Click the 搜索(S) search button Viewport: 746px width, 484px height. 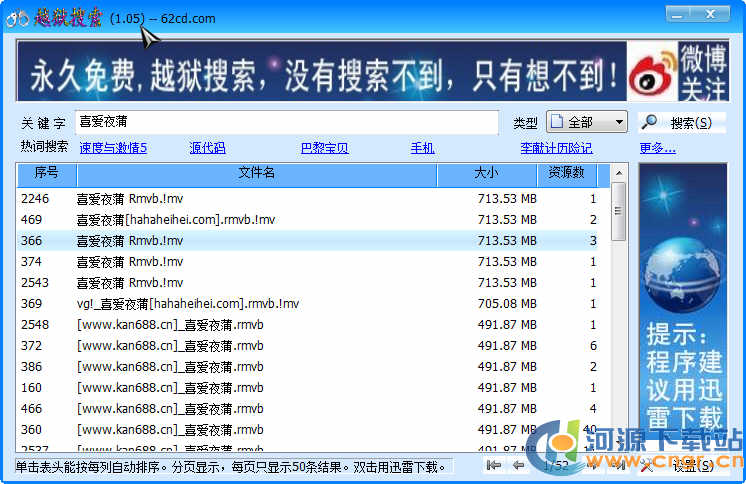pyautogui.click(x=682, y=123)
